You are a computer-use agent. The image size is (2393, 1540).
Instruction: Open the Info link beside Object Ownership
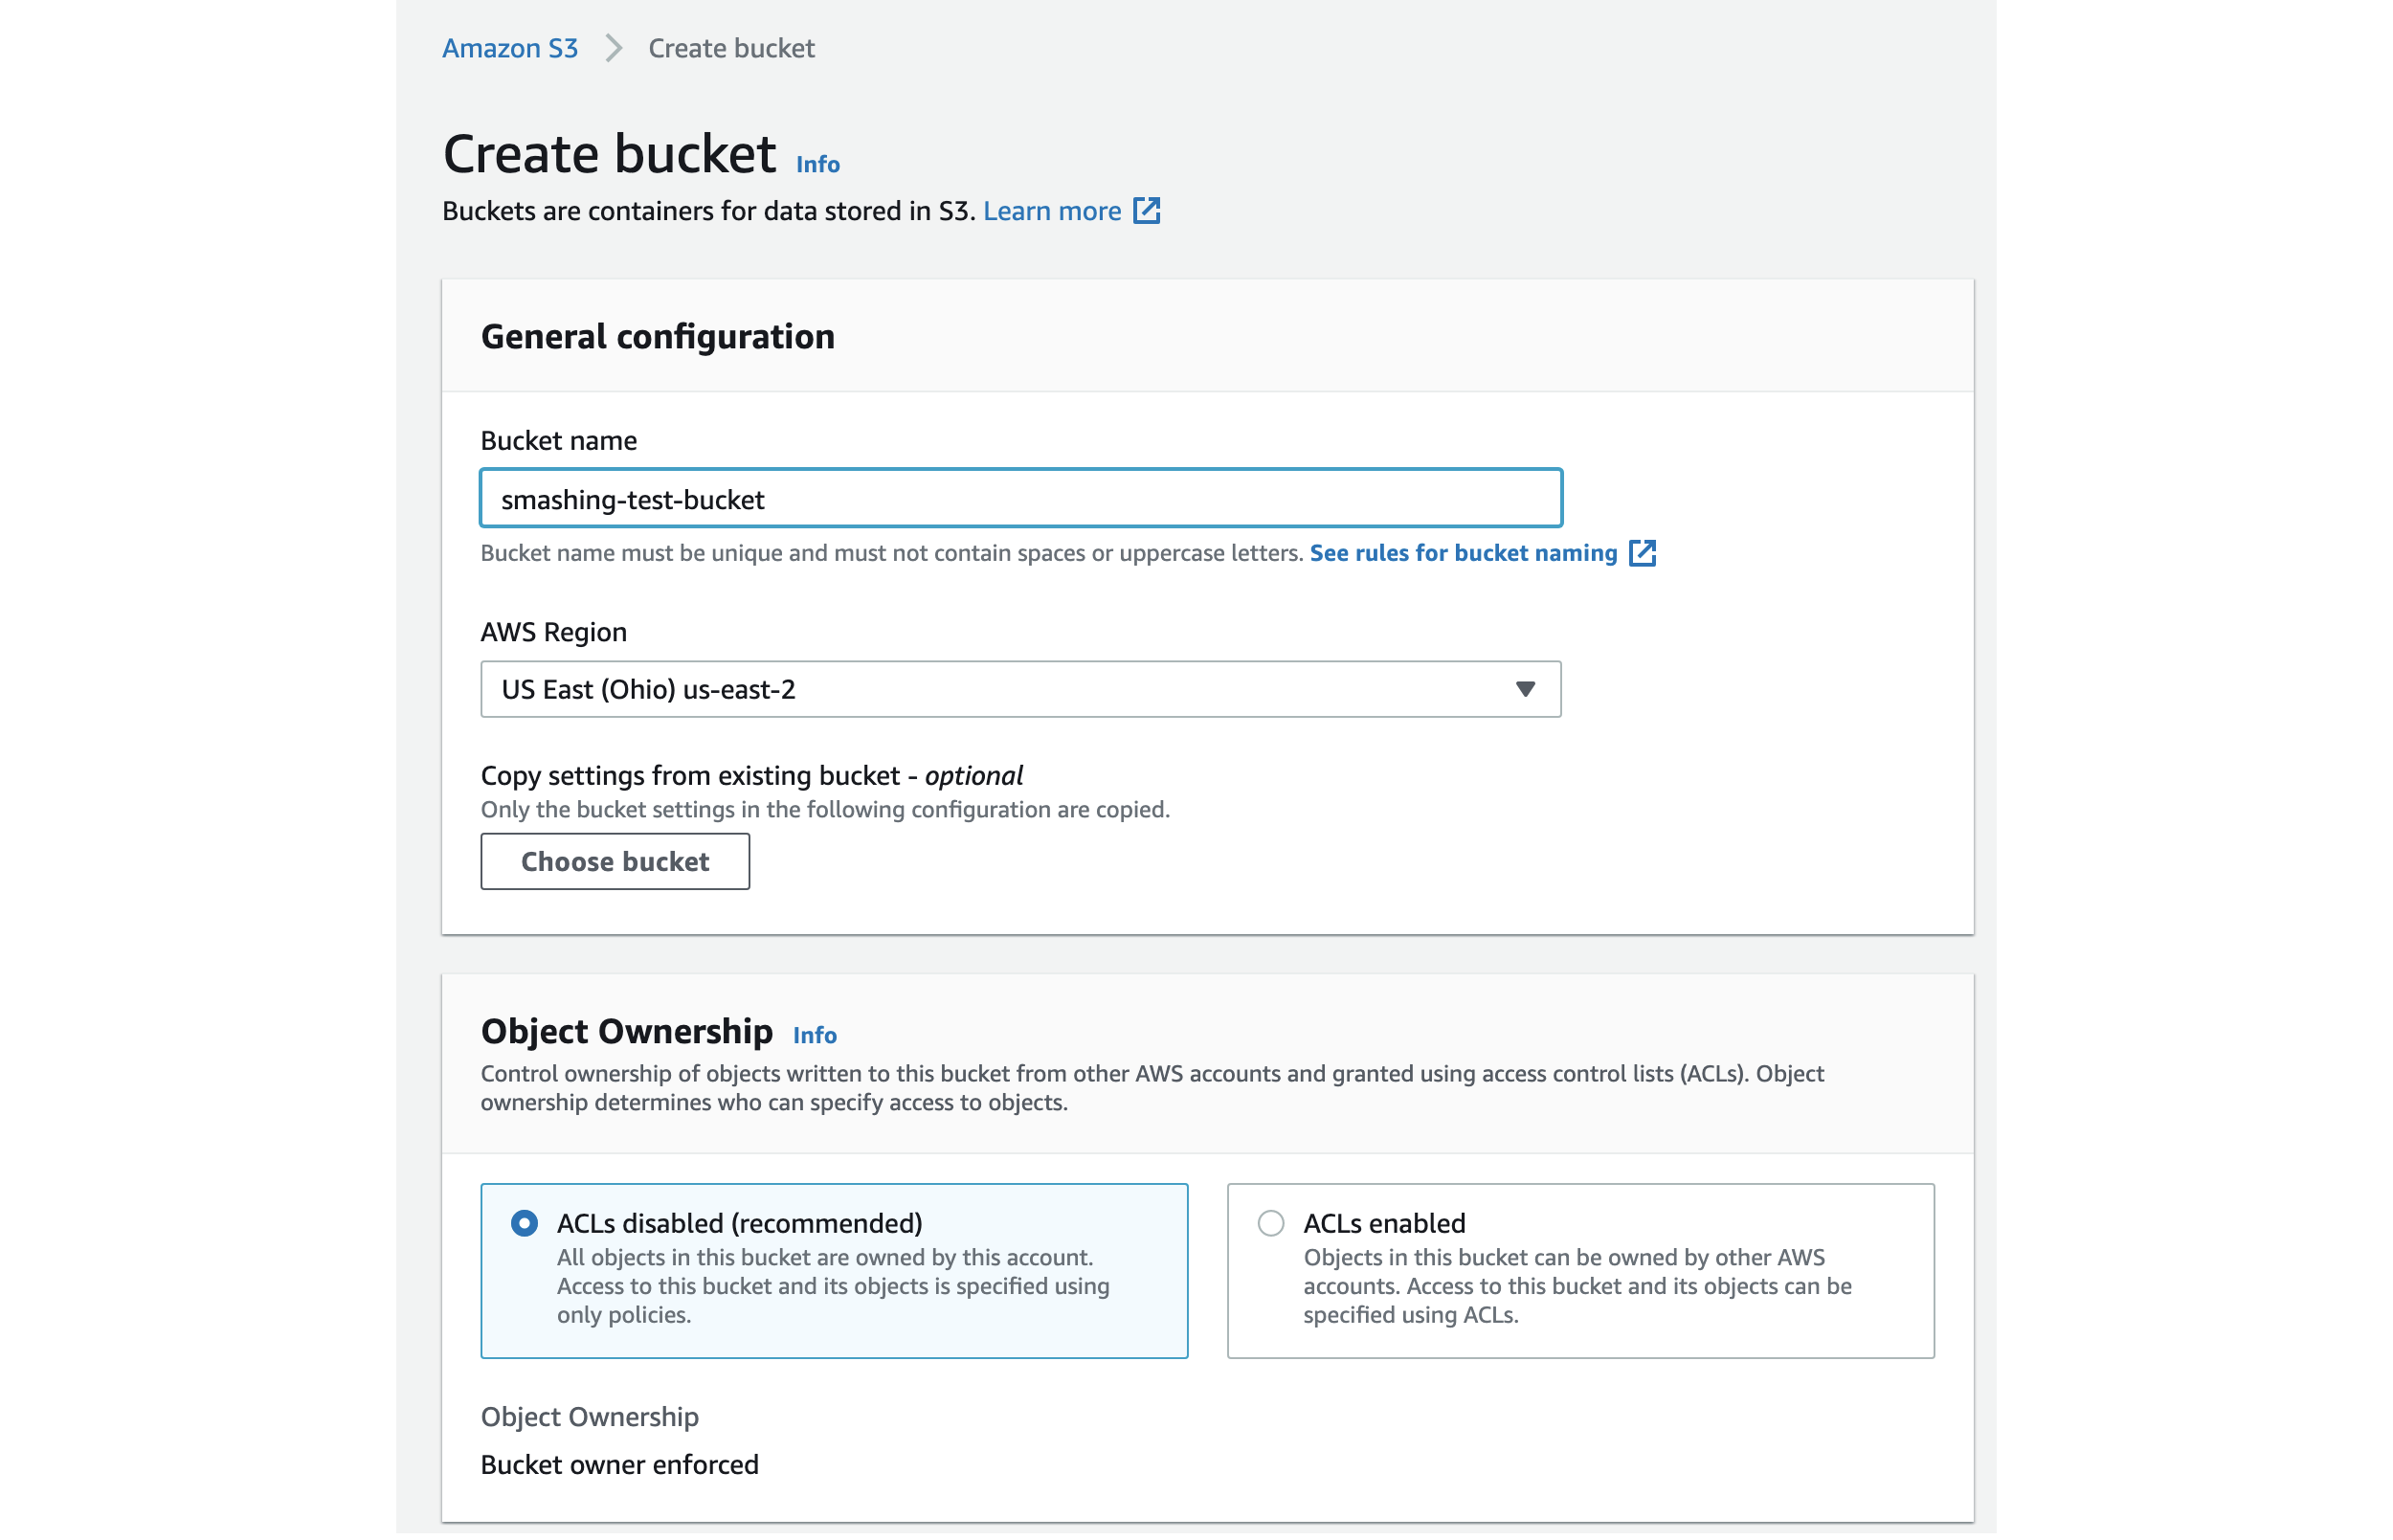pyautogui.click(x=814, y=1035)
